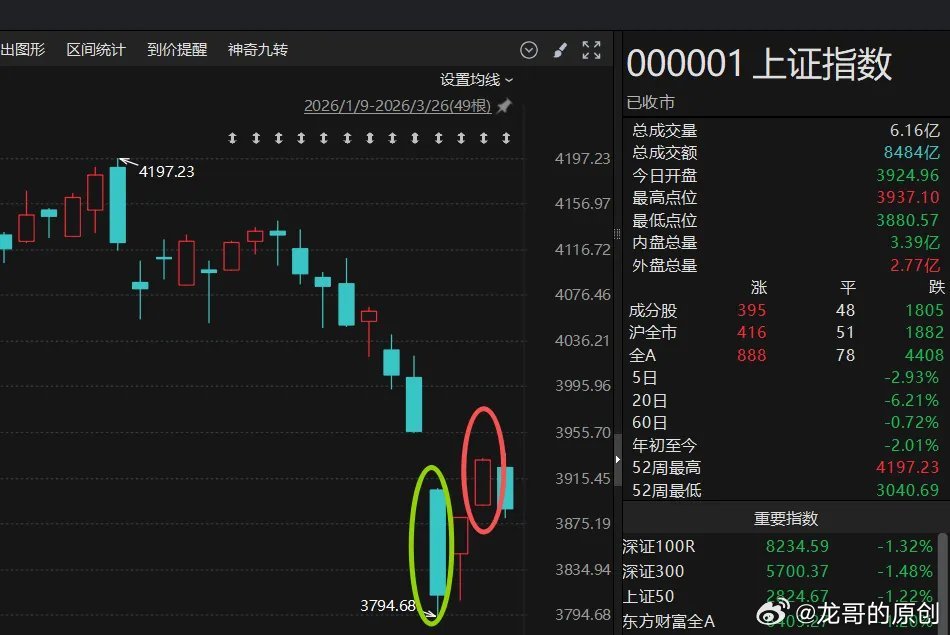
Task: Click the 全A falling count 4408
Action: (x=924, y=355)
